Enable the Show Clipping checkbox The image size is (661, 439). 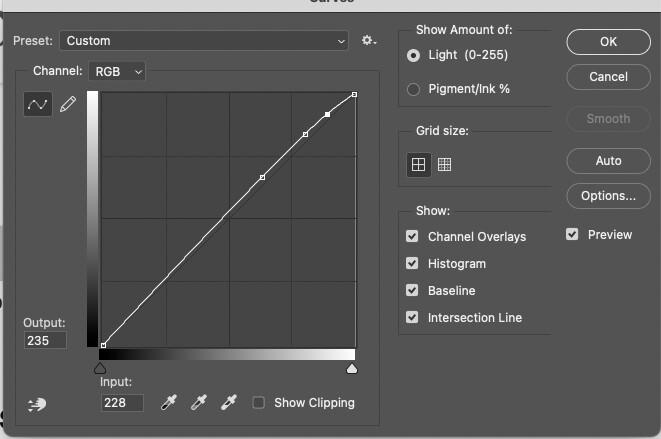click(259, 403)
